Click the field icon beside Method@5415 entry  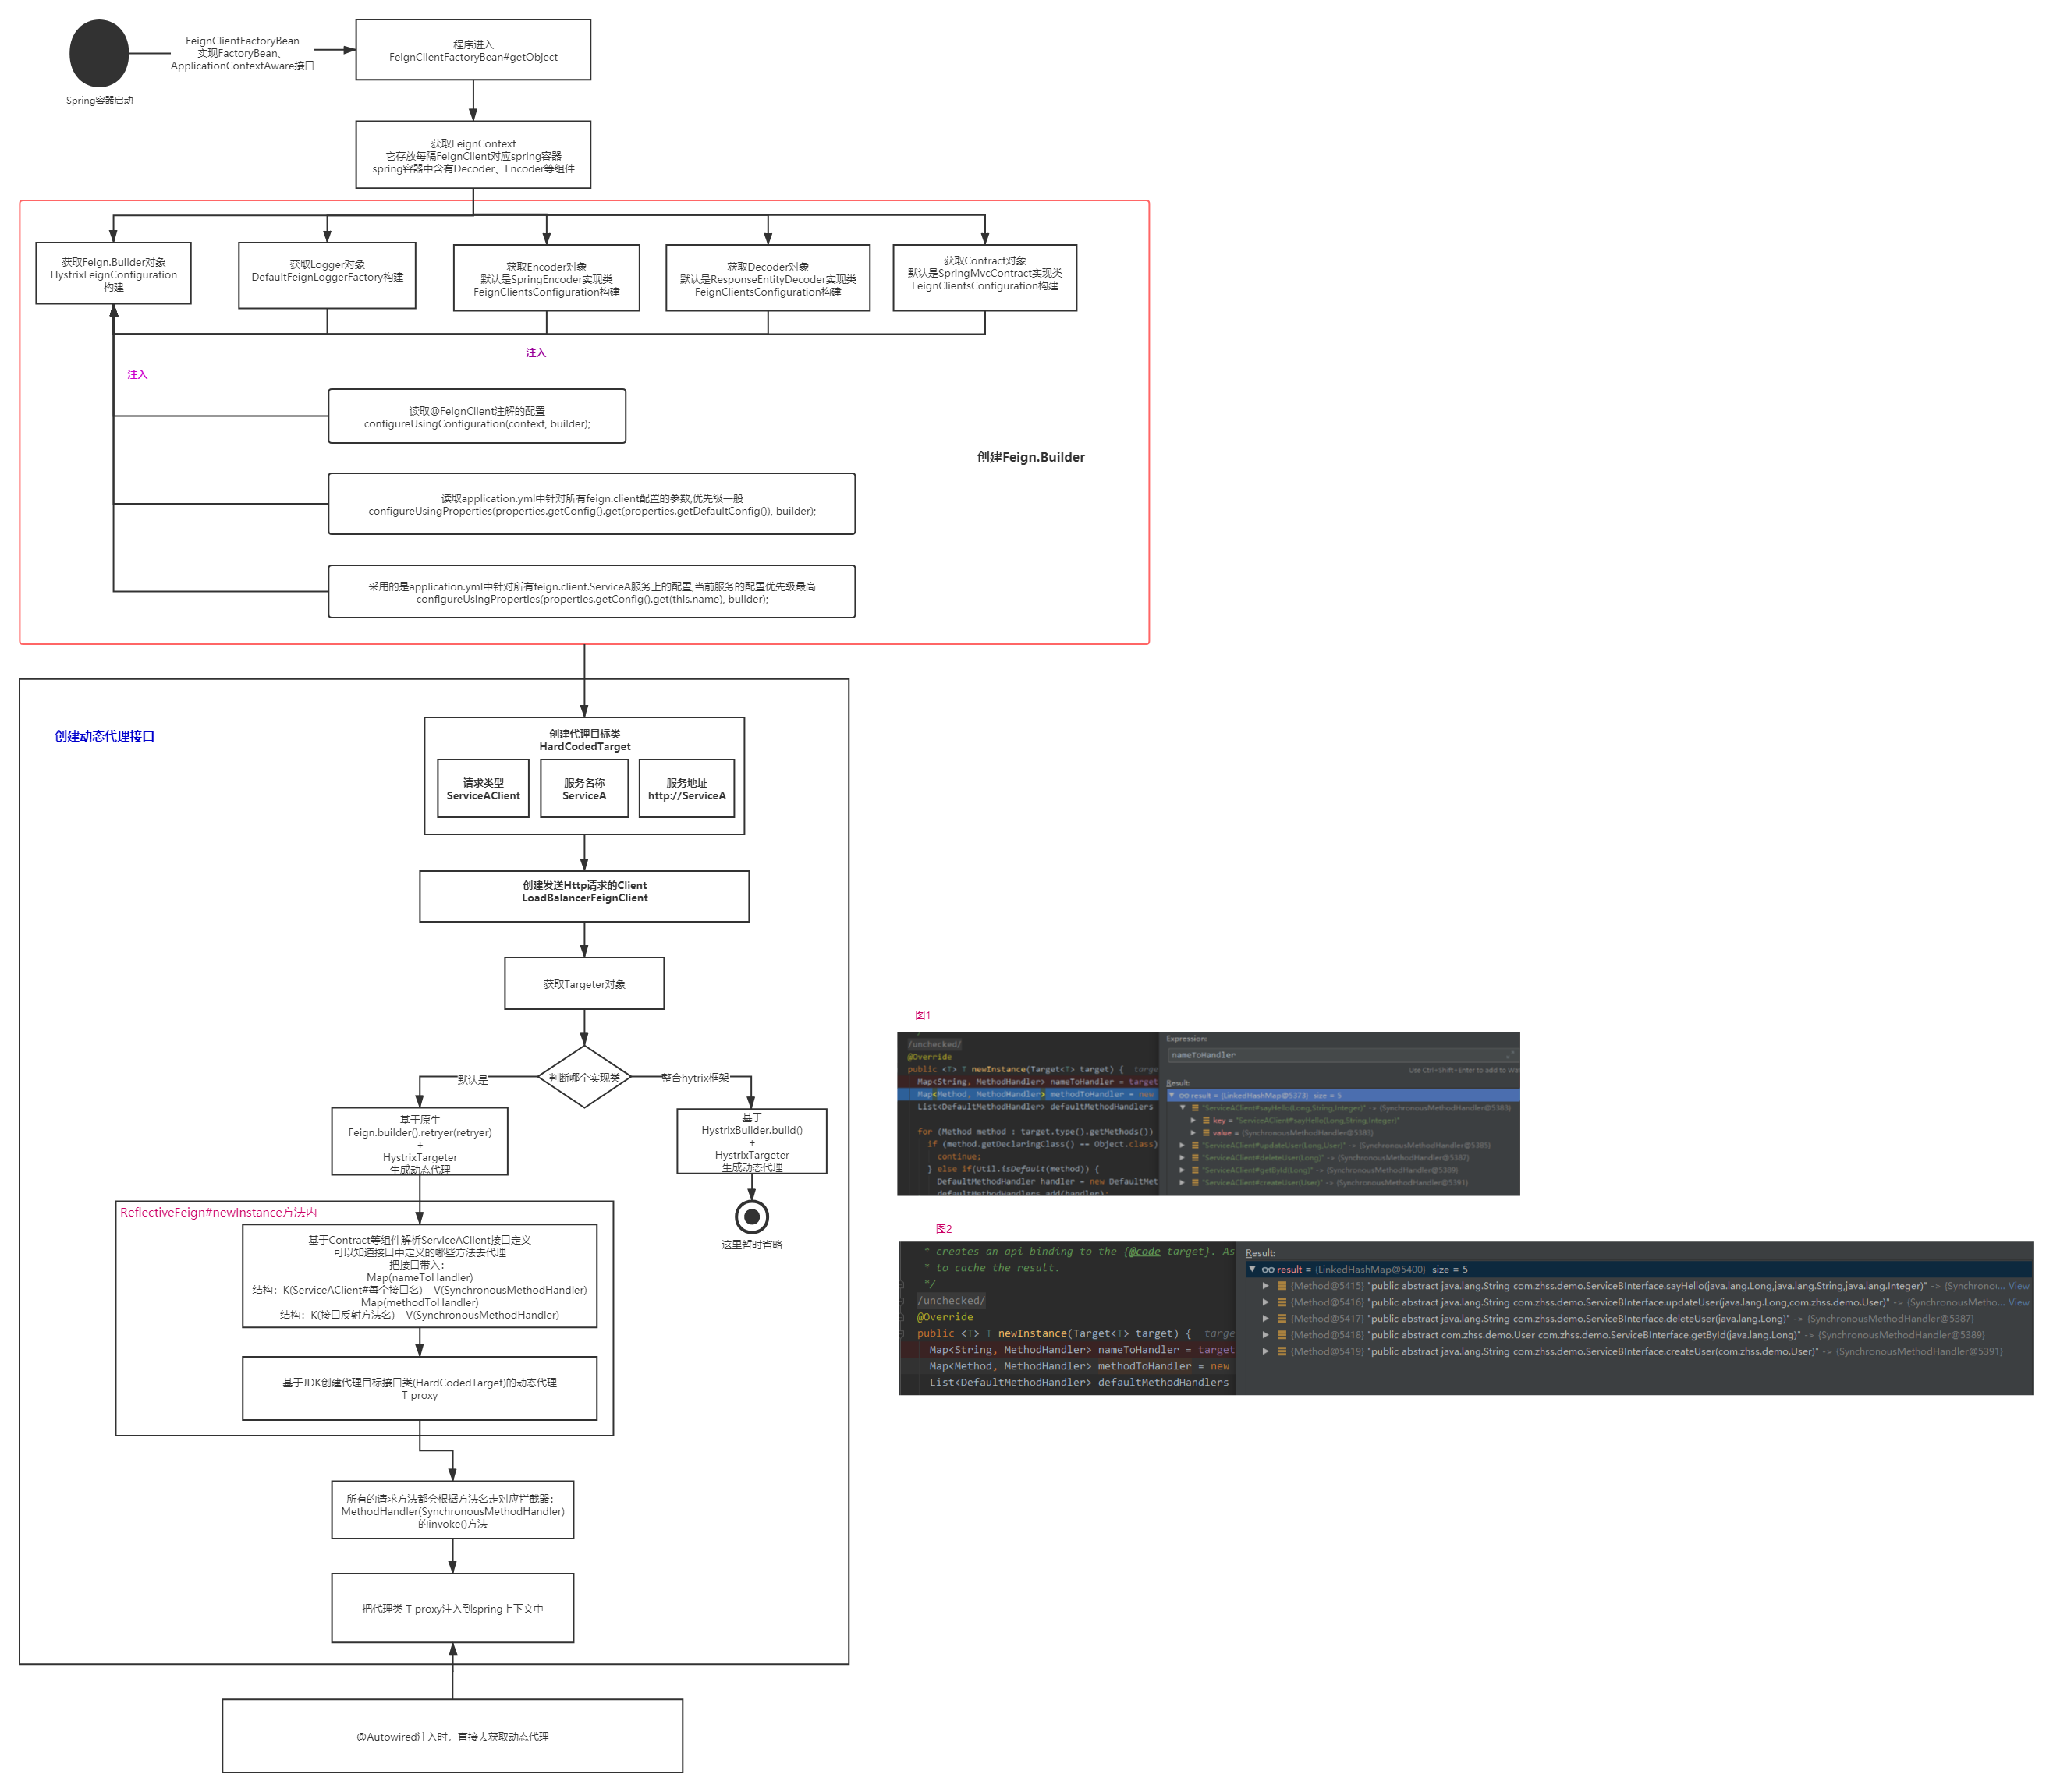coord(1282,1286)
